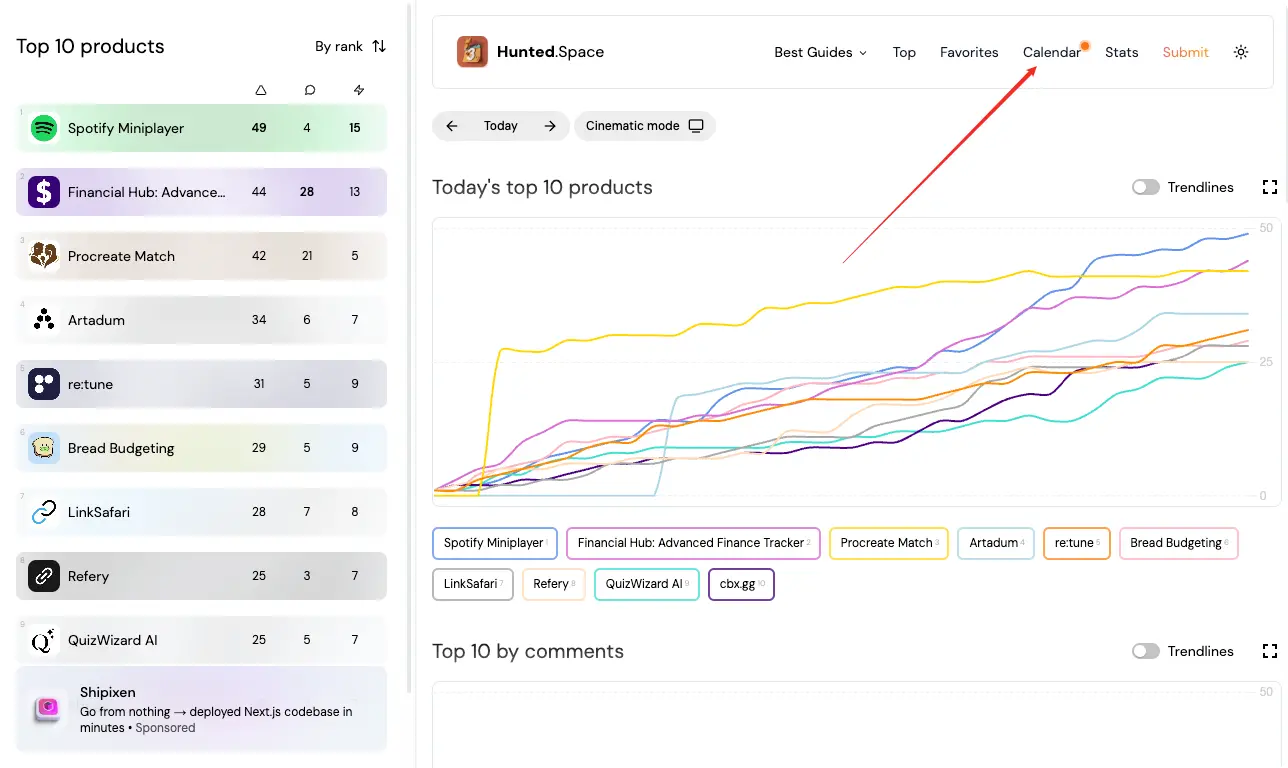This screenshot has height=768, width=1288.
Task: Open the Calendar page
Action: pyautogui.click(x=1051, y=52)
